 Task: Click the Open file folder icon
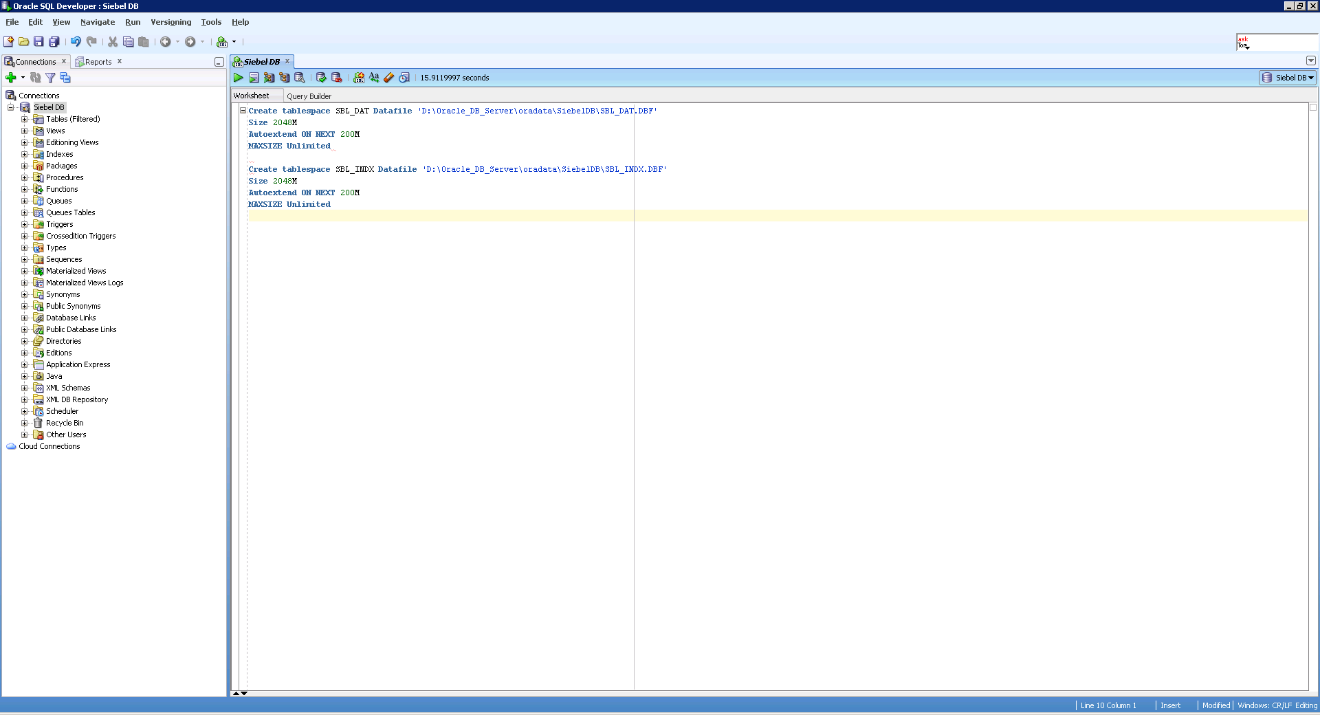(x=23, y=42)
